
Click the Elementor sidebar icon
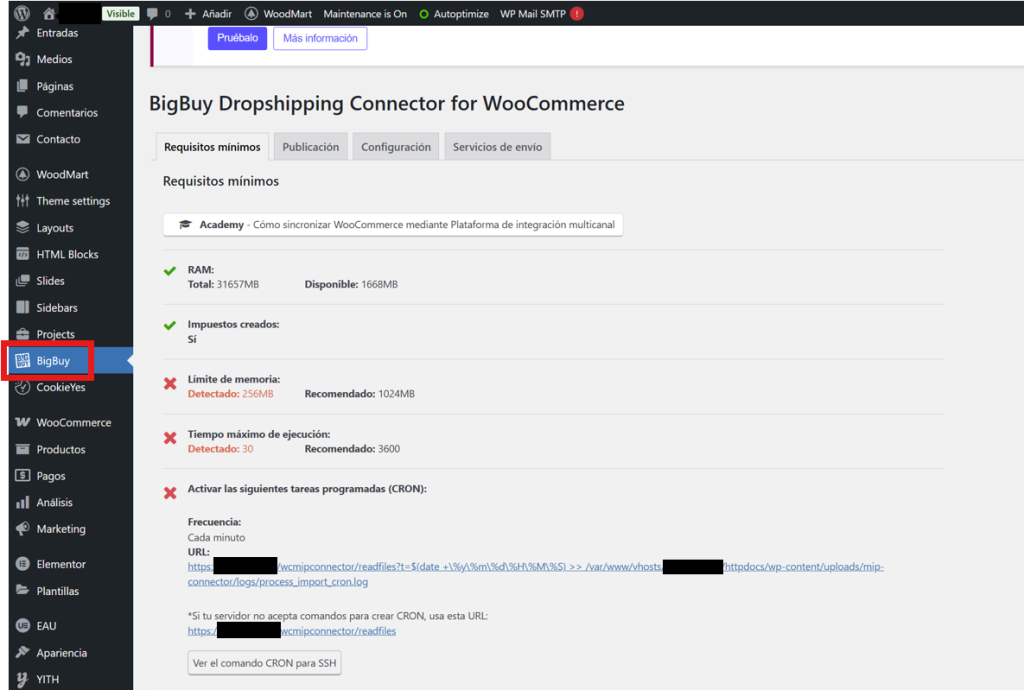tap(23, 565)
